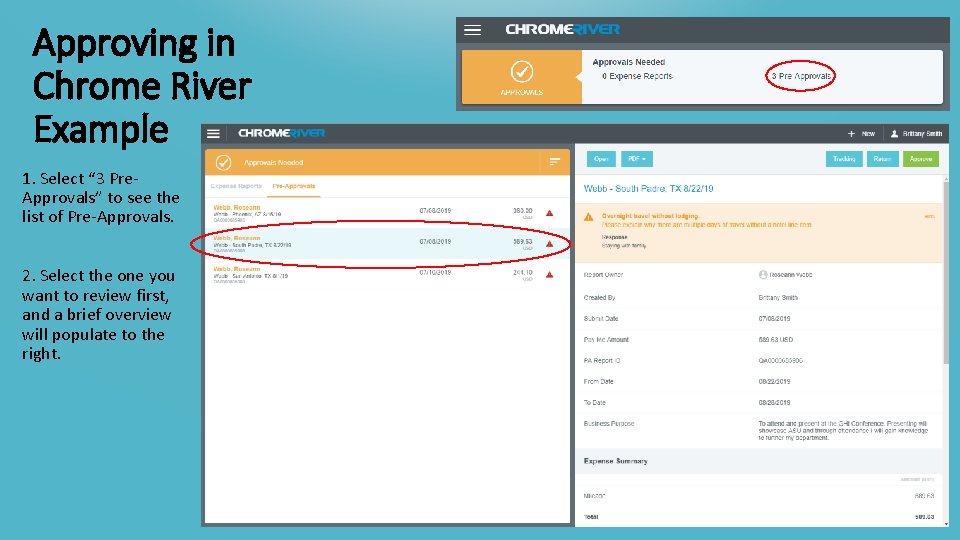Screen dimensions: 960x540
Task: Click warning triangle on the South Padre row
Action: [x=549, y=244]
